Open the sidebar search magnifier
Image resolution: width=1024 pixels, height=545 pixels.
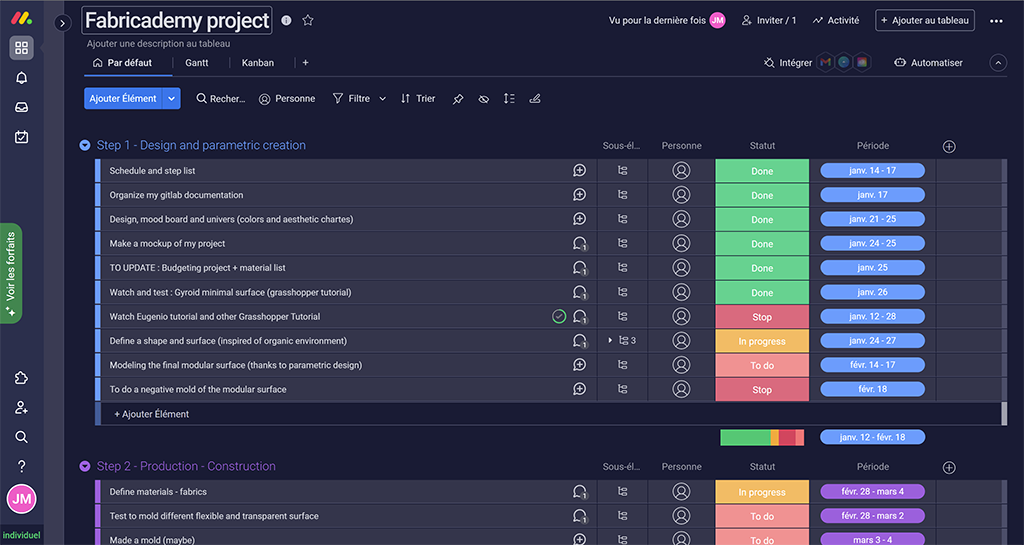click(22, 437)
